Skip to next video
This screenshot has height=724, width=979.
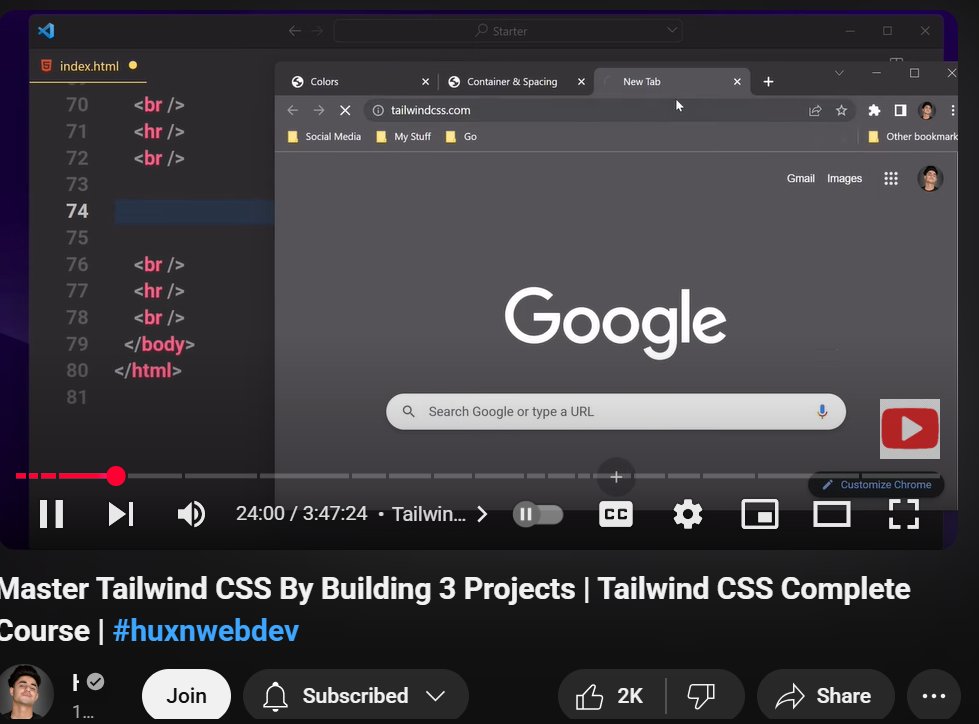coord(121,514)
